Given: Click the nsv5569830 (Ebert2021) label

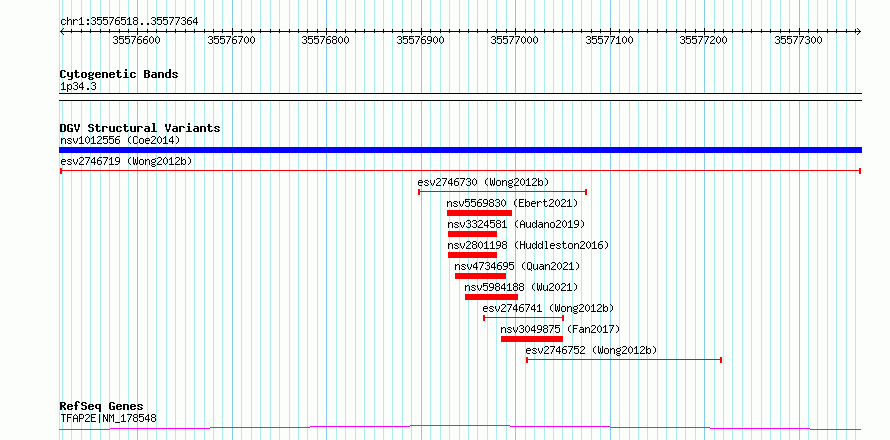Looking at the screenshot, I should pyautogui.click(x=512, y=203).
